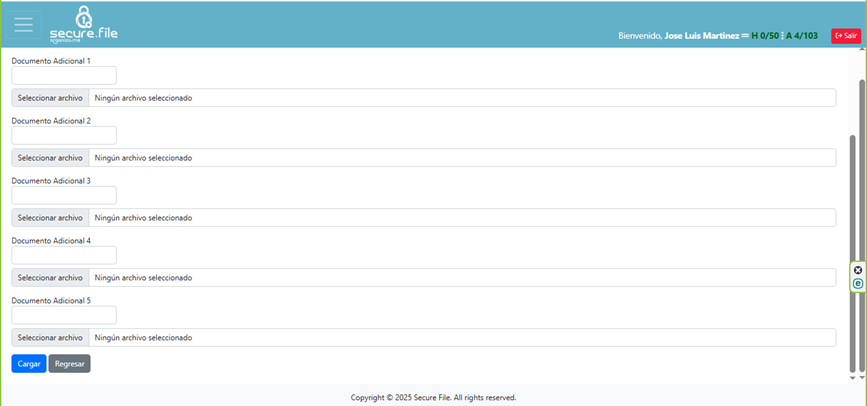The height and width of the screenshot is (406, 867).
Task: Open the hamburger navigation menu
Action: [x=23, y=26]
